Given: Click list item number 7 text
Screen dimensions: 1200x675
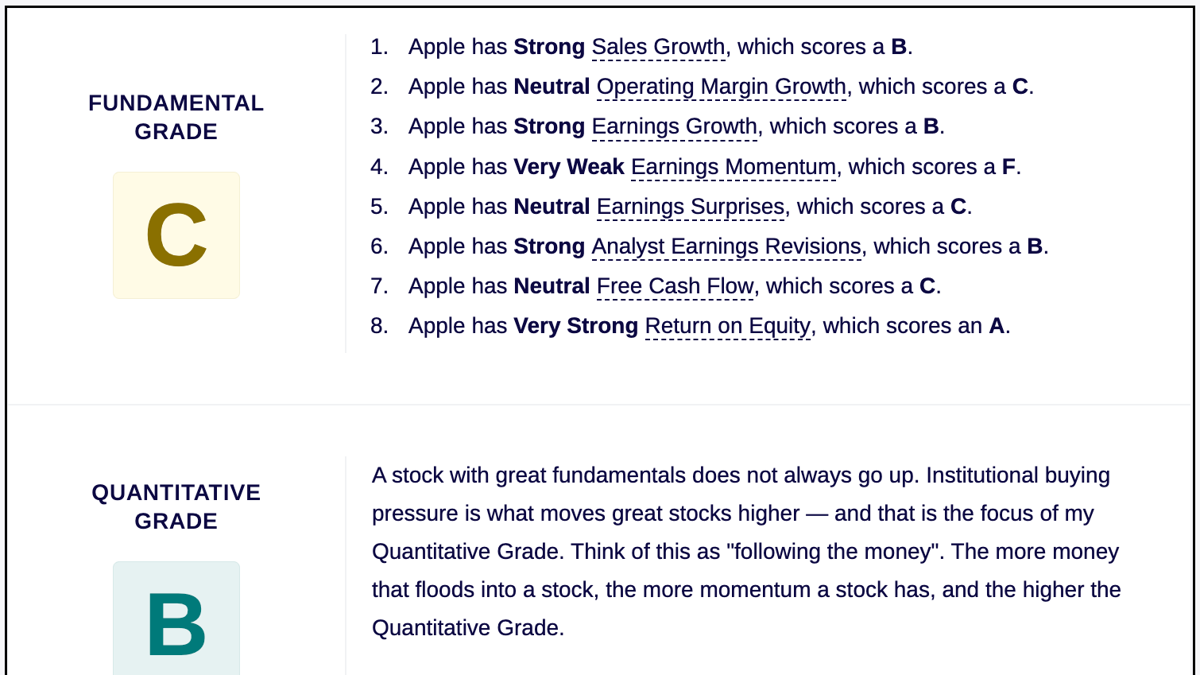Looking at the screenshot, I should pos(674,287).
